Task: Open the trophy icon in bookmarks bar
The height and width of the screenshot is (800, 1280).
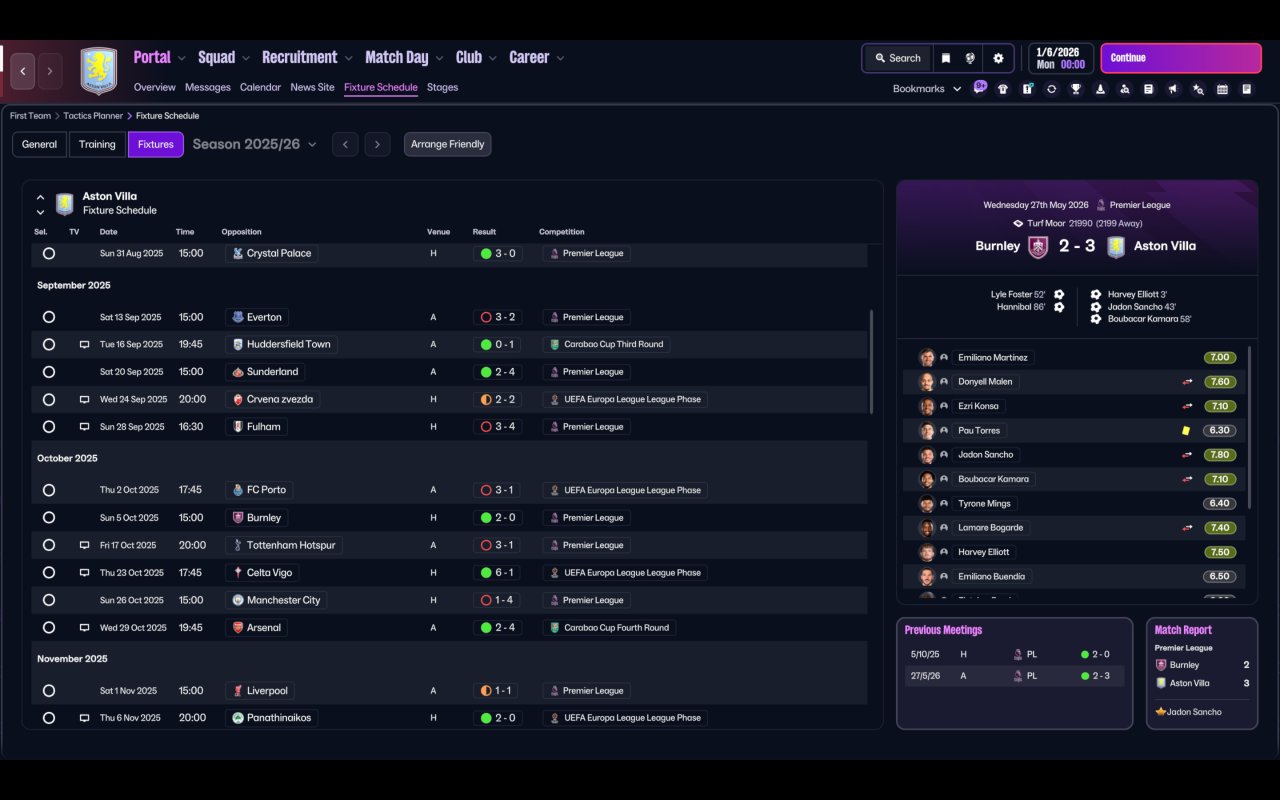Action: pos(1075,89)
